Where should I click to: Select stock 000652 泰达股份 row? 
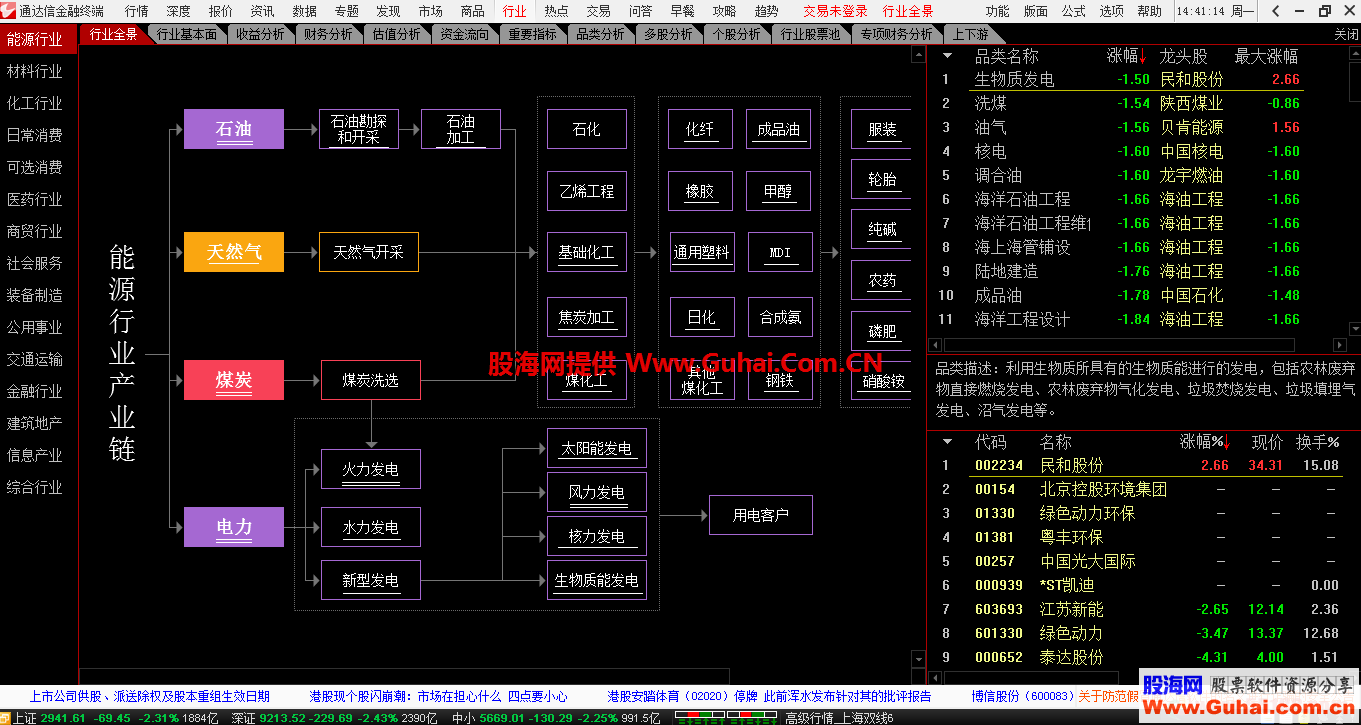[x=1138, y=657]
